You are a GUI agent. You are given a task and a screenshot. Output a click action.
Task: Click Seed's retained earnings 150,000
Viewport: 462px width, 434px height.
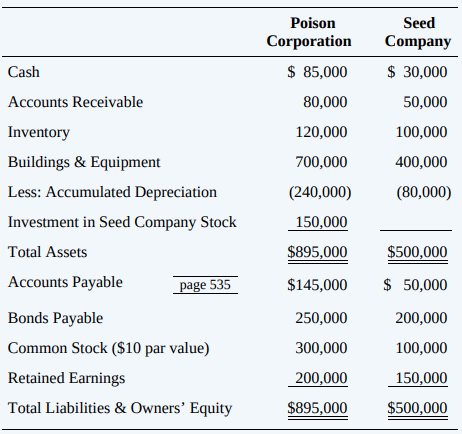[421, 378]
